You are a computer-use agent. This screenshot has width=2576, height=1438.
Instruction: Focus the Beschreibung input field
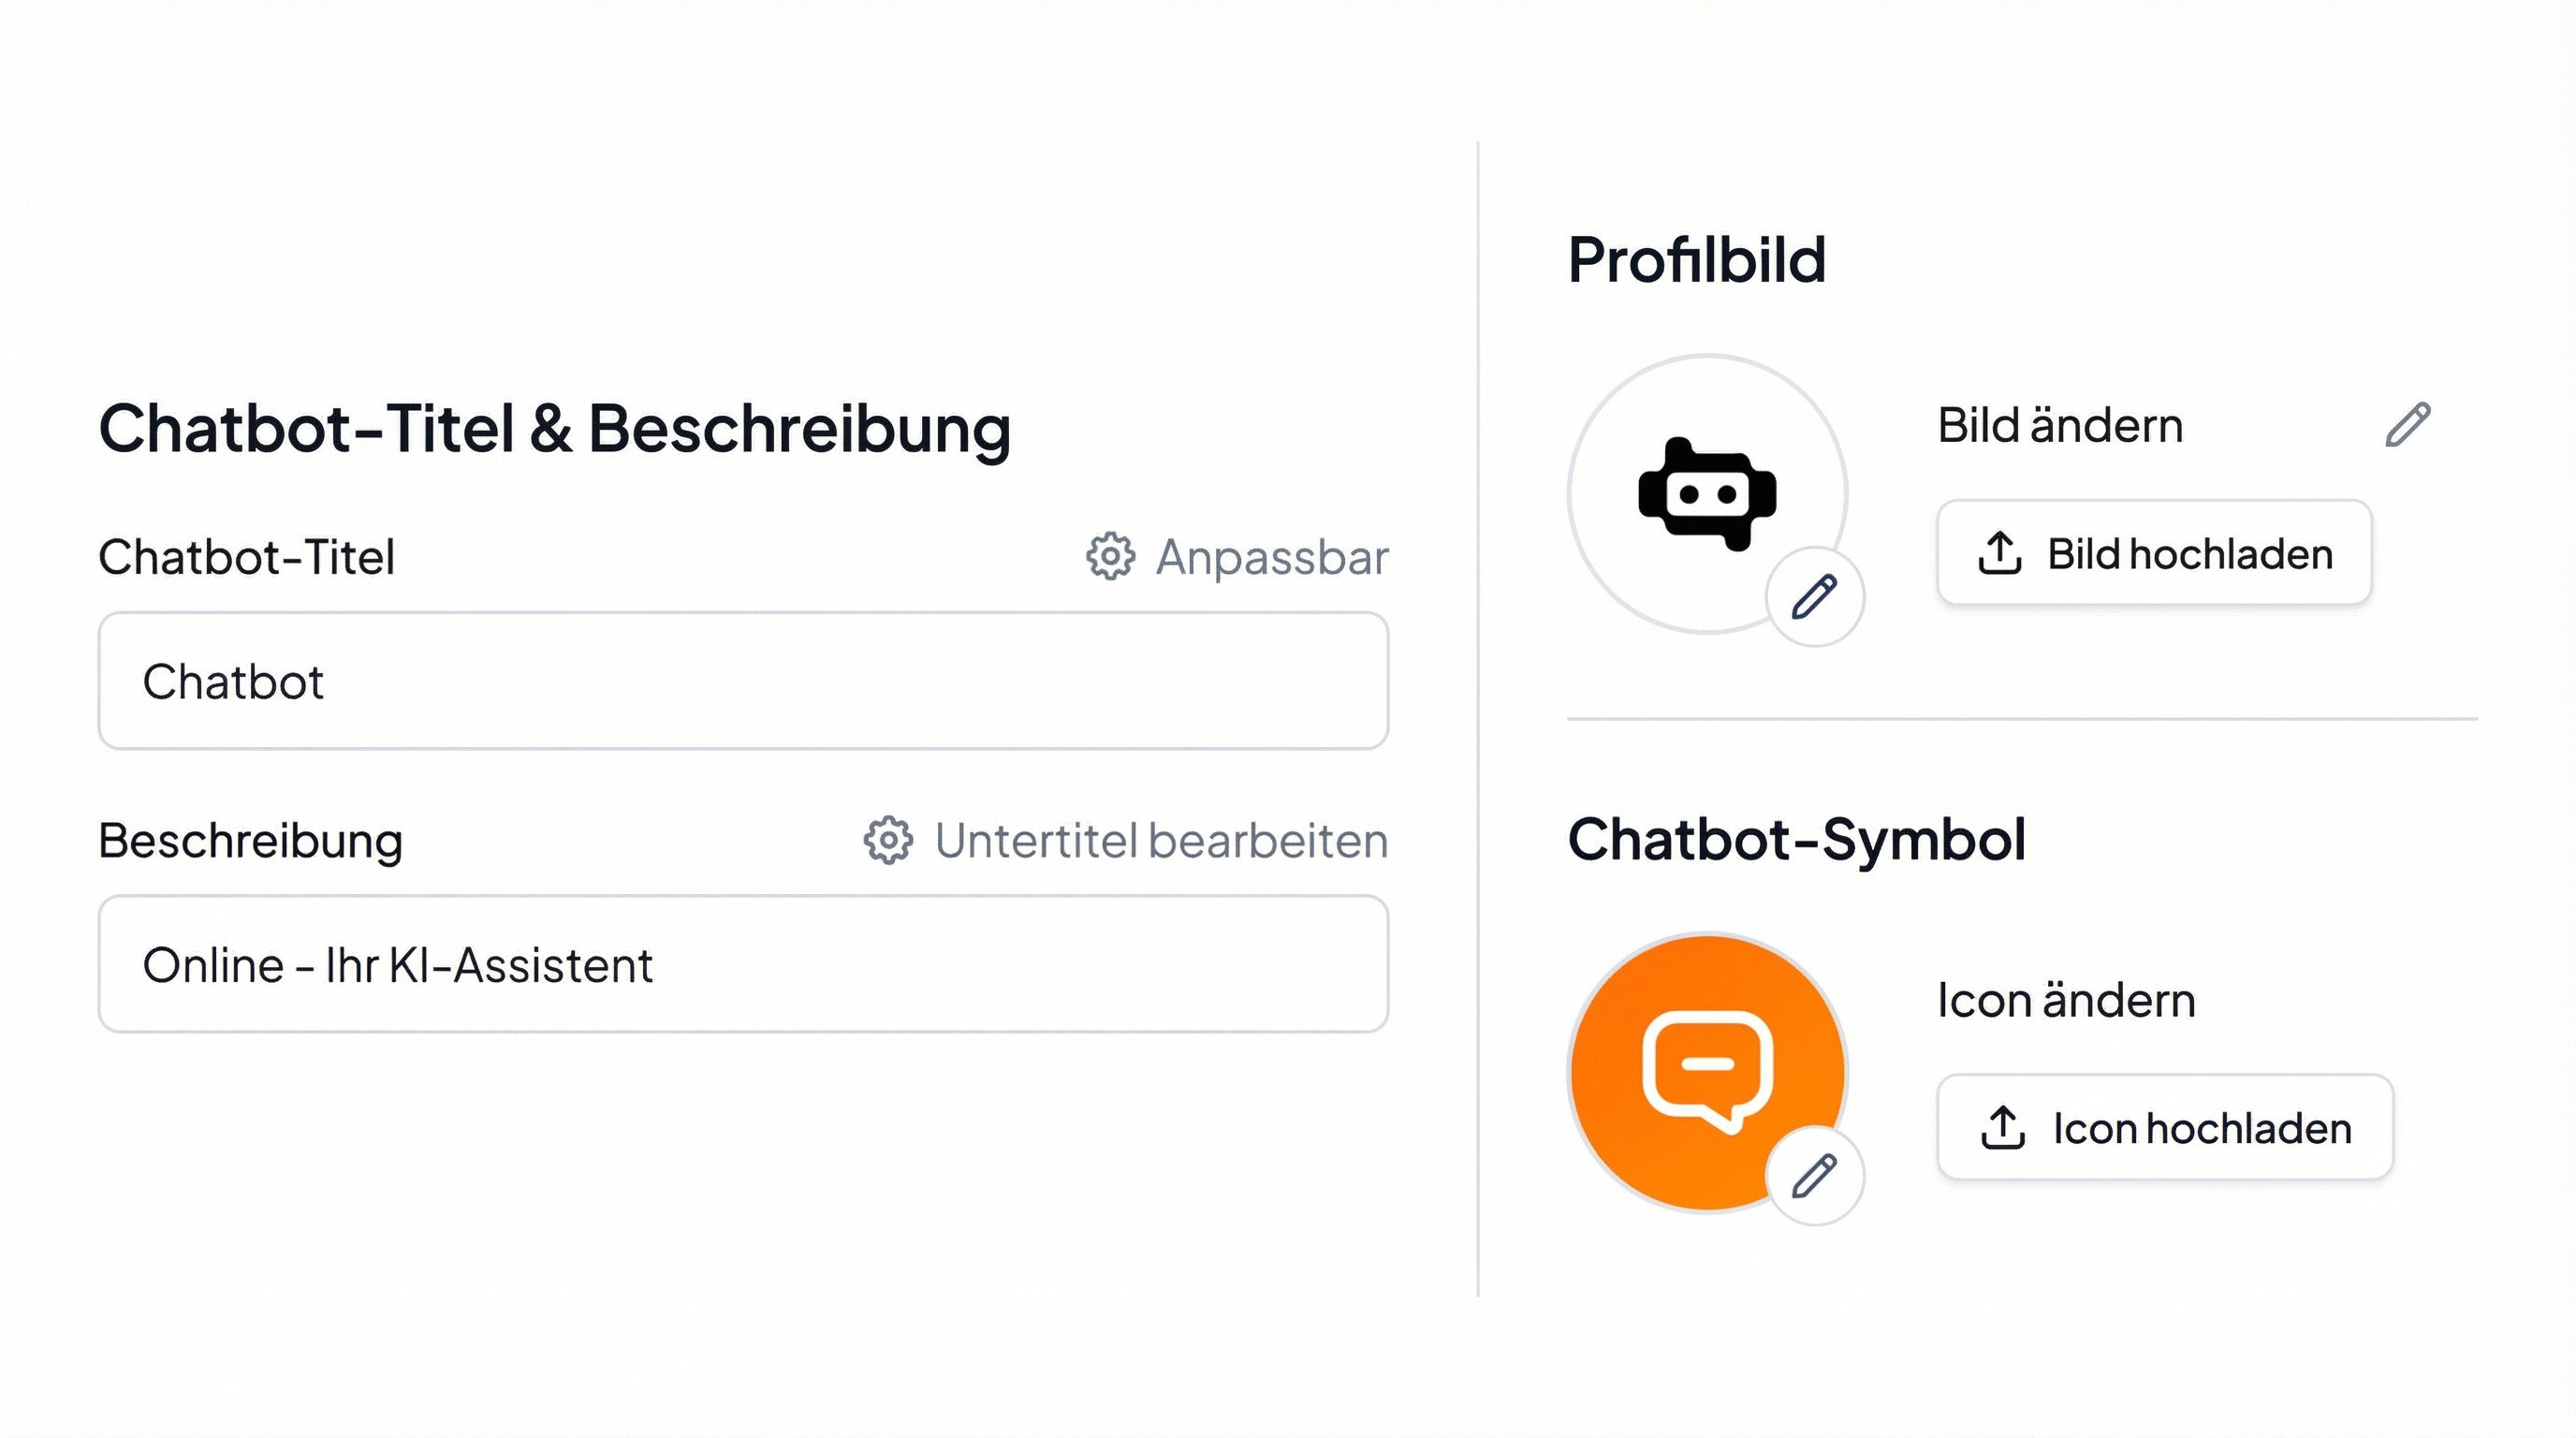[x=743, y=964]
